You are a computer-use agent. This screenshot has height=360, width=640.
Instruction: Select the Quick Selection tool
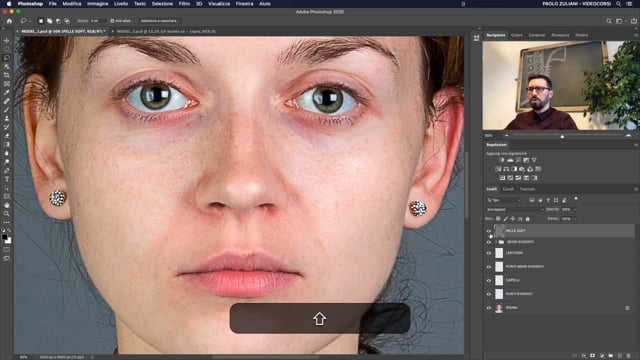7,66
